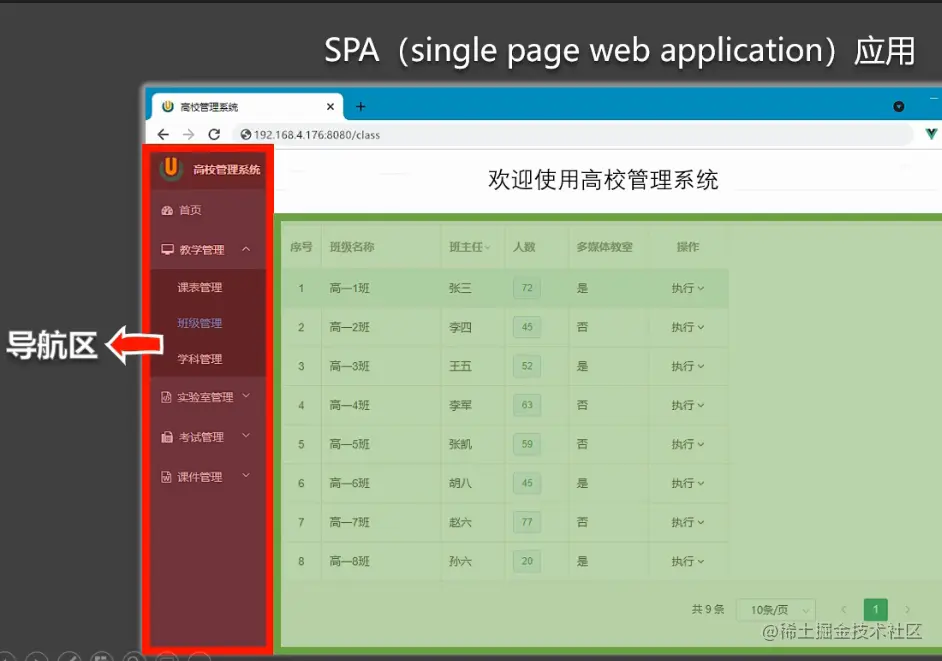Open 执行 dropdown for 高一8班
This screenshot has width=942, height=661.
click(x=687, y=561)
